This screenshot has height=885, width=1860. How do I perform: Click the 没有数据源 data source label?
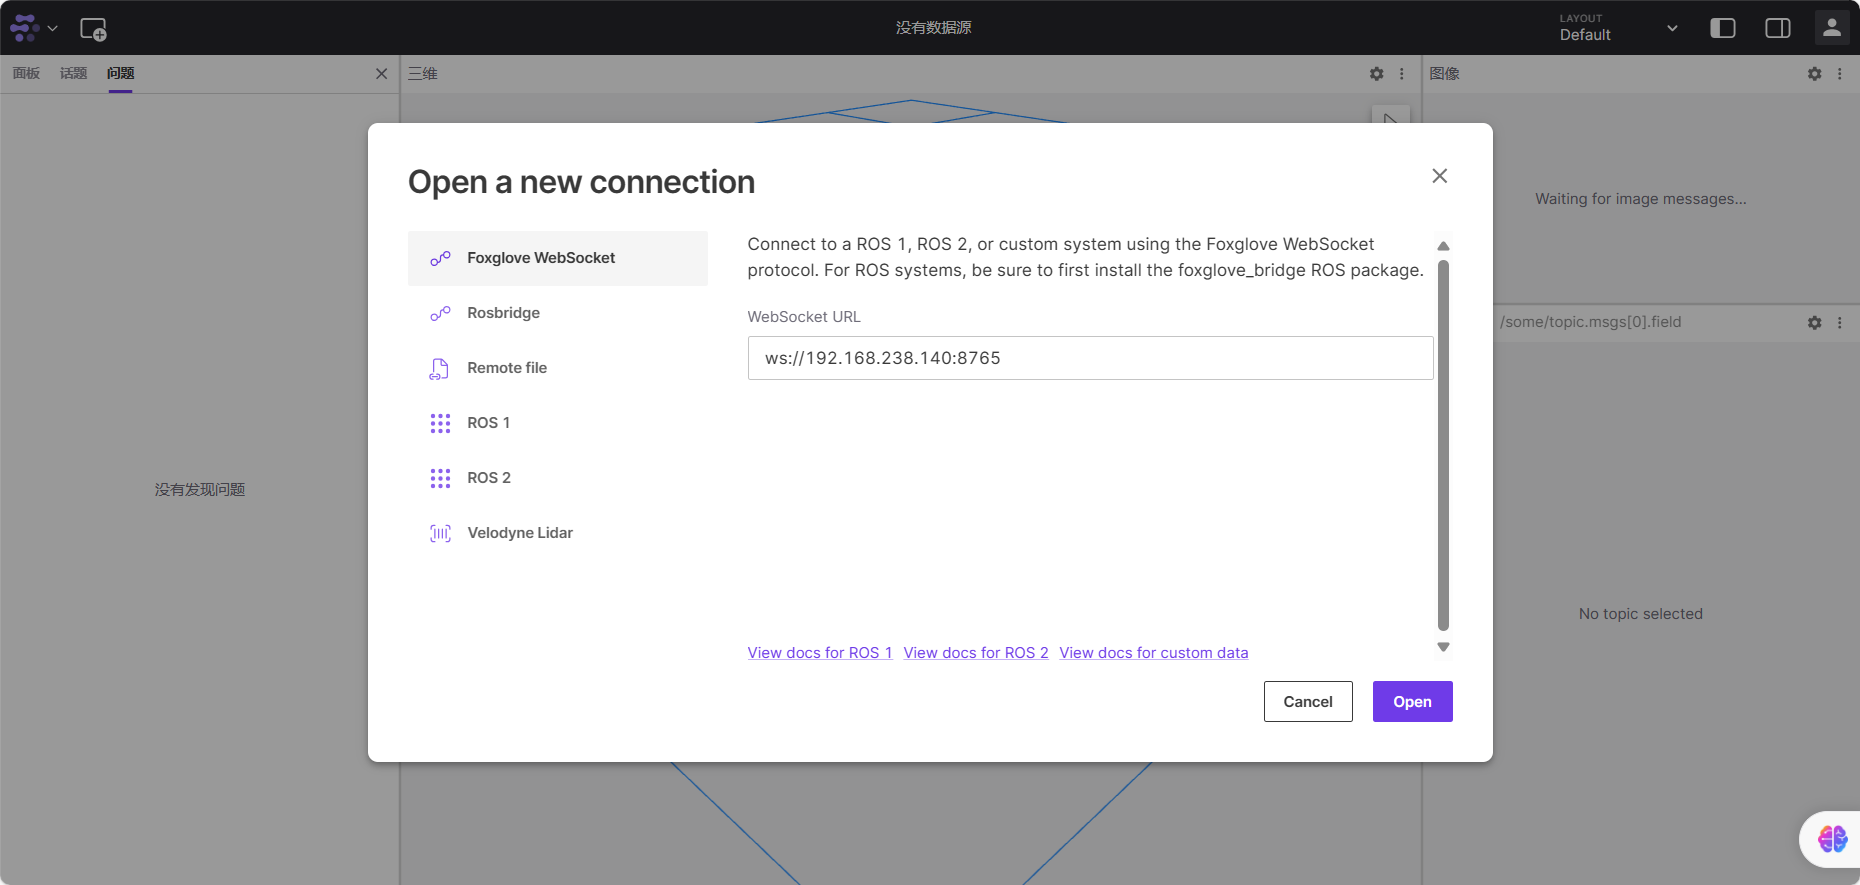(x=933, y=28)
